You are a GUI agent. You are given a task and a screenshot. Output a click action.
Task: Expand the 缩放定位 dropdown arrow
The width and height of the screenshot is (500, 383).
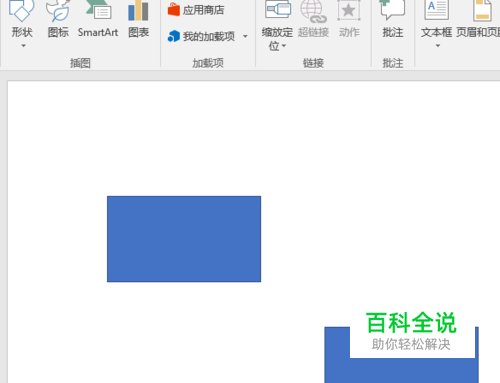[284, 46]
